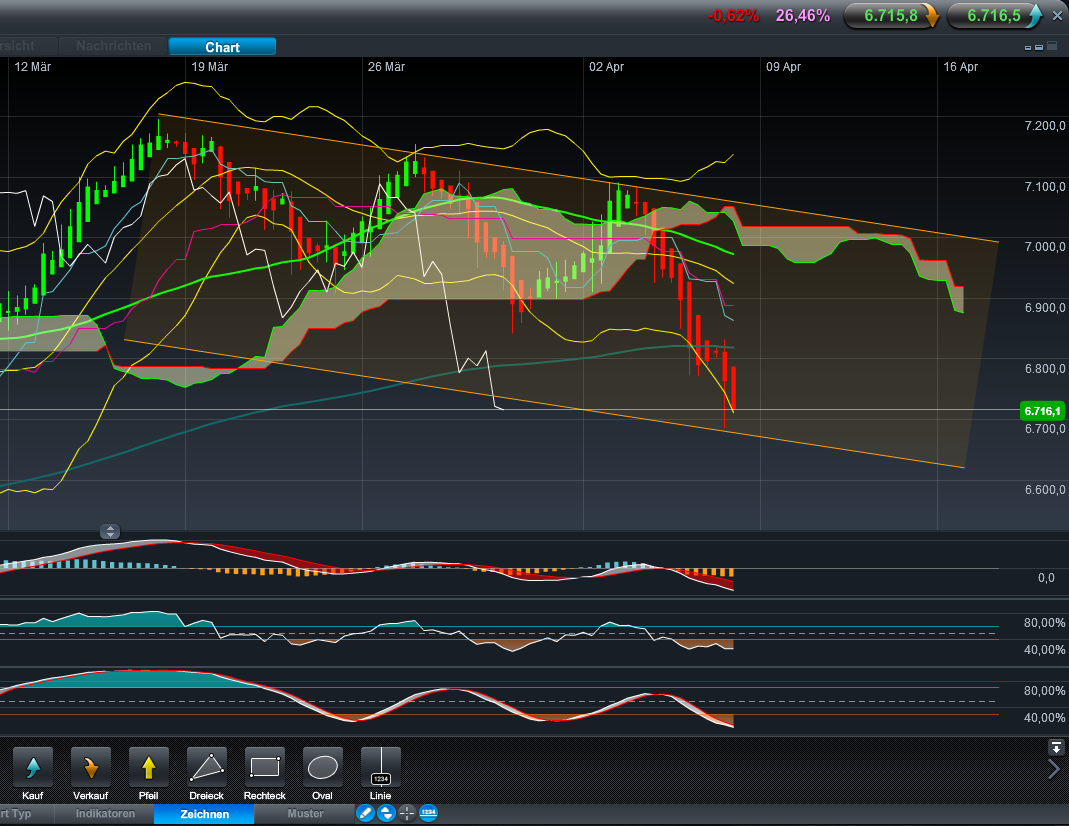This screenshot has height=826, width=1069.
Task: Click the blue 1234 price label icon
Action: point(428,813)
